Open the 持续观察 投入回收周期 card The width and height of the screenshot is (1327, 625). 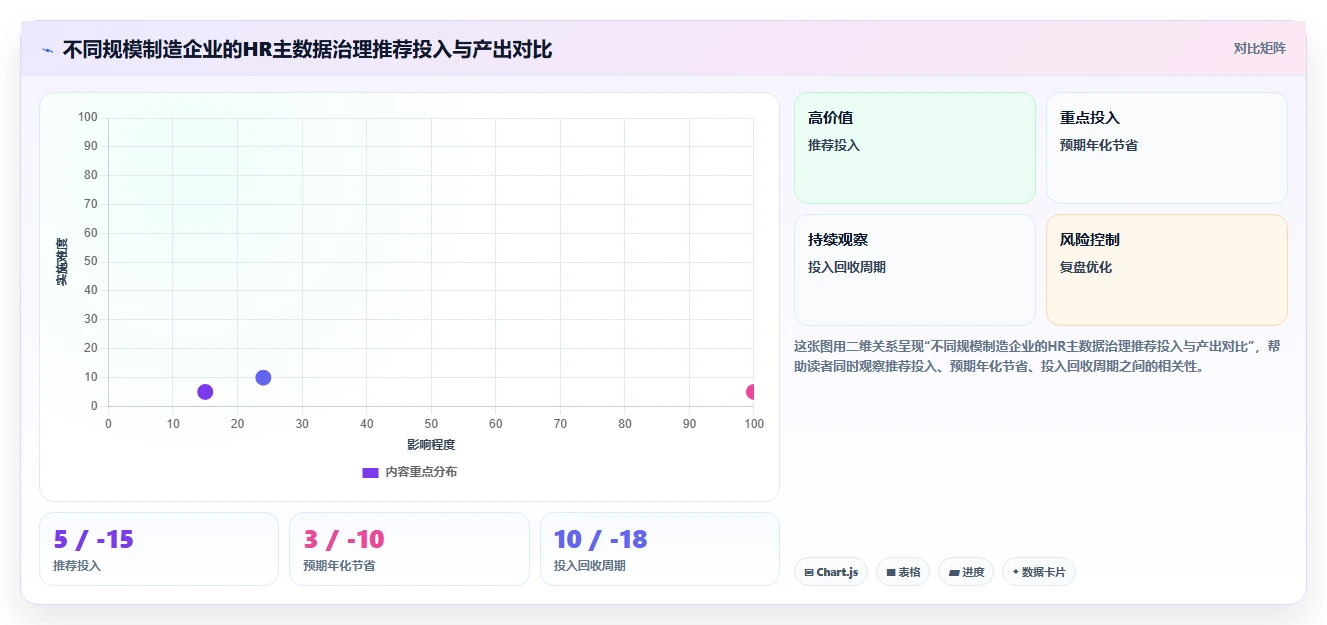tap(915, 270)
